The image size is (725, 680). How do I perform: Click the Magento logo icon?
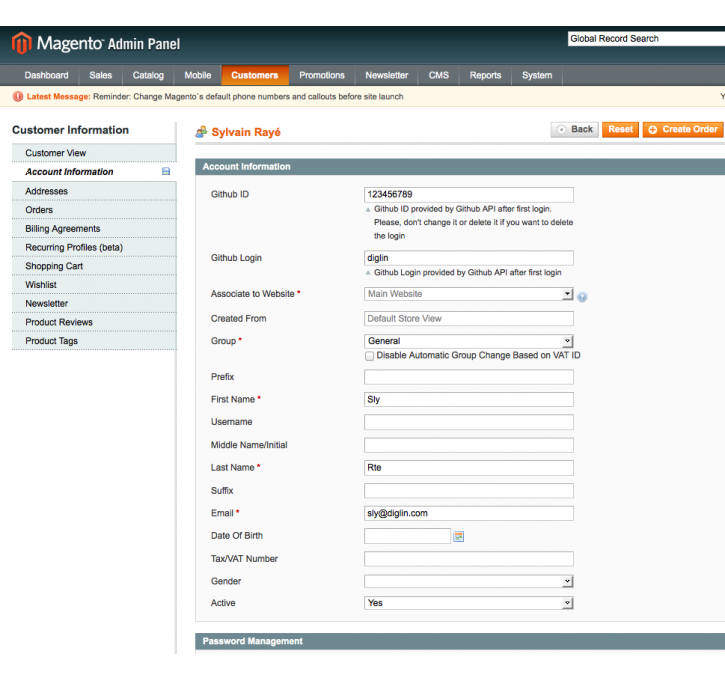click(21, 43)
